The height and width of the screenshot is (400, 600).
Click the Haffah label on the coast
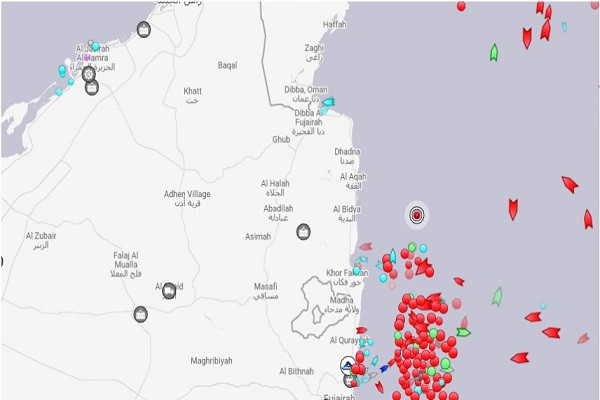pos(308,25)
